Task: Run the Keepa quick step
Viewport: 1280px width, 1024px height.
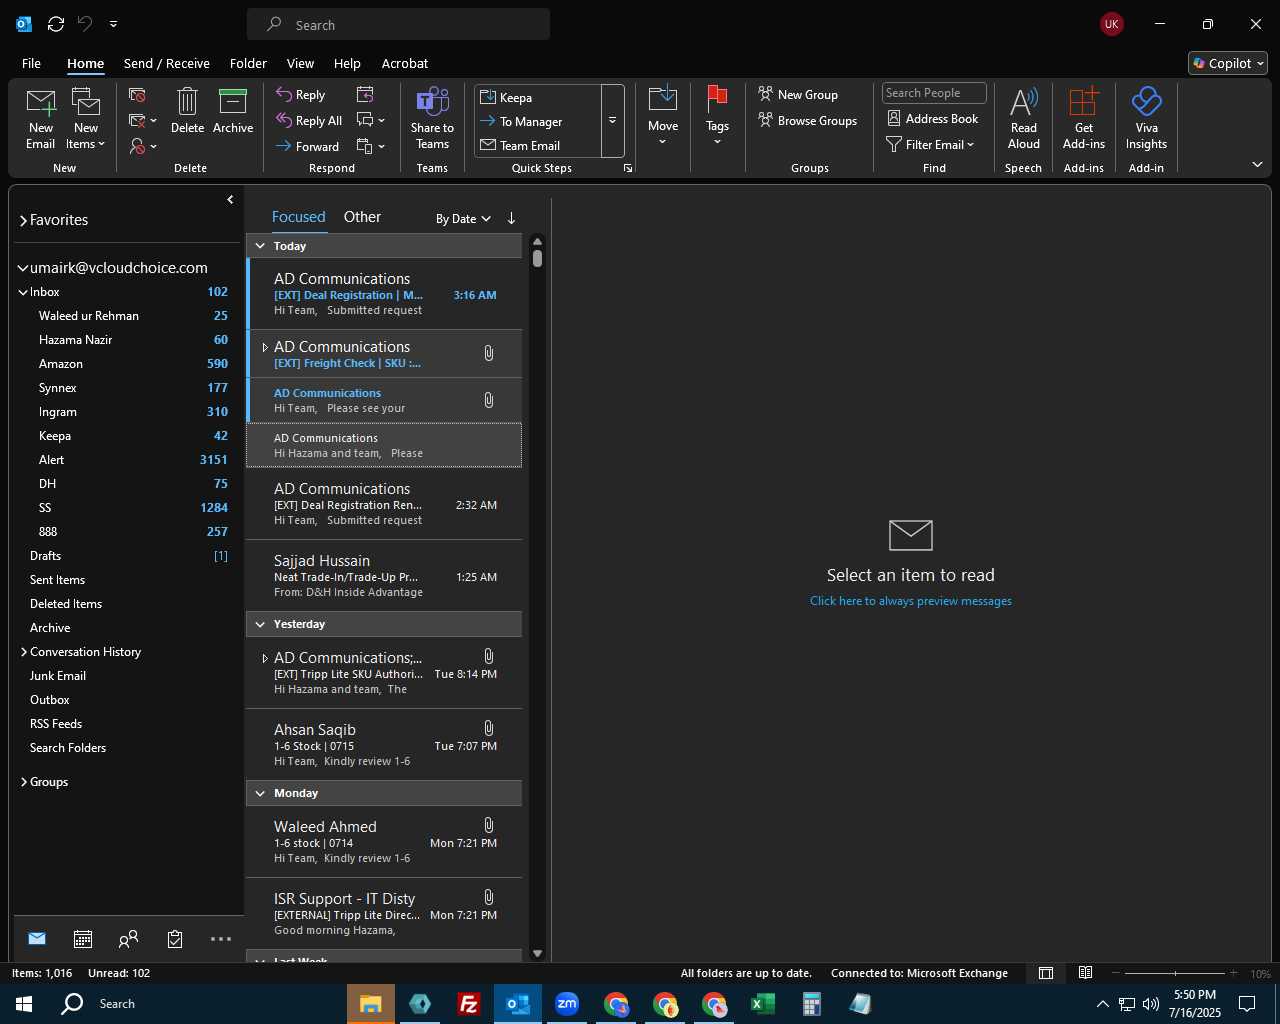Action: 539,97
